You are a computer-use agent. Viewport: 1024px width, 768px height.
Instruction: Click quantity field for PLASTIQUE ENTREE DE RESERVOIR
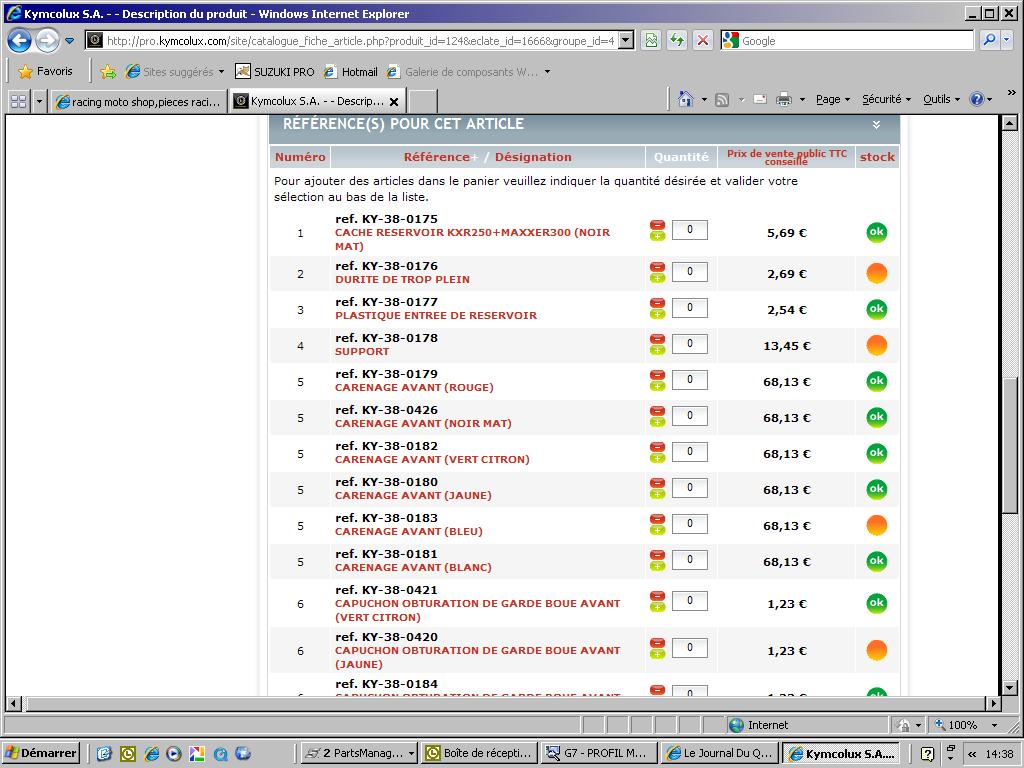click(x=690, y=308)
